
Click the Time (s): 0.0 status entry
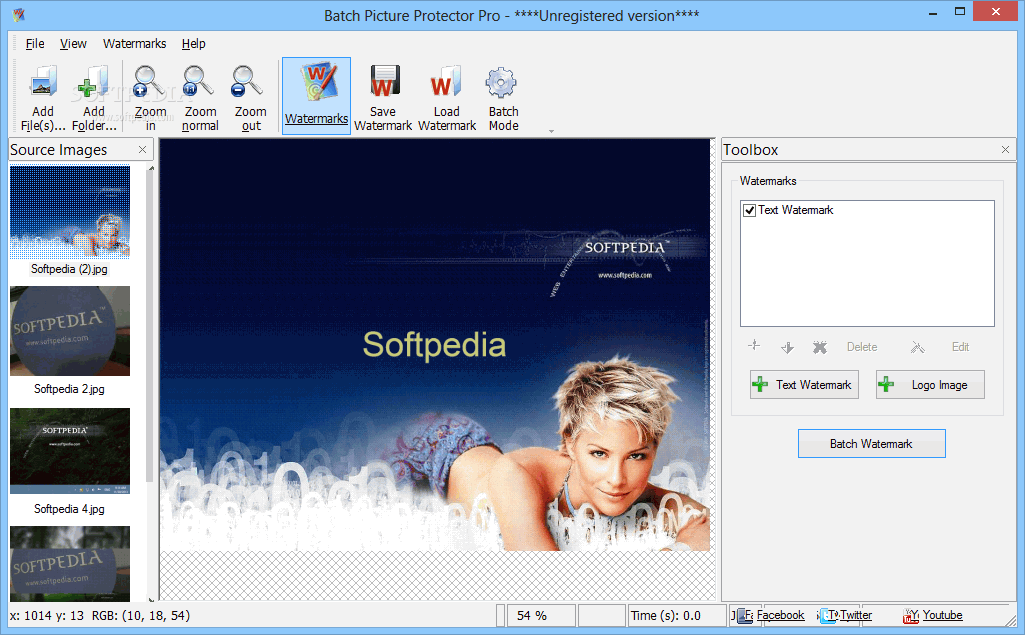665,615
